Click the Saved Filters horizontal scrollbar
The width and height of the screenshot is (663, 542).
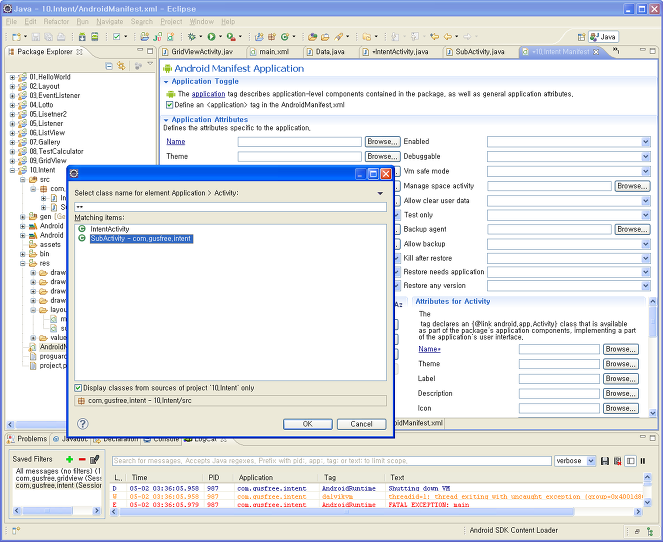(x=56, y=511)
